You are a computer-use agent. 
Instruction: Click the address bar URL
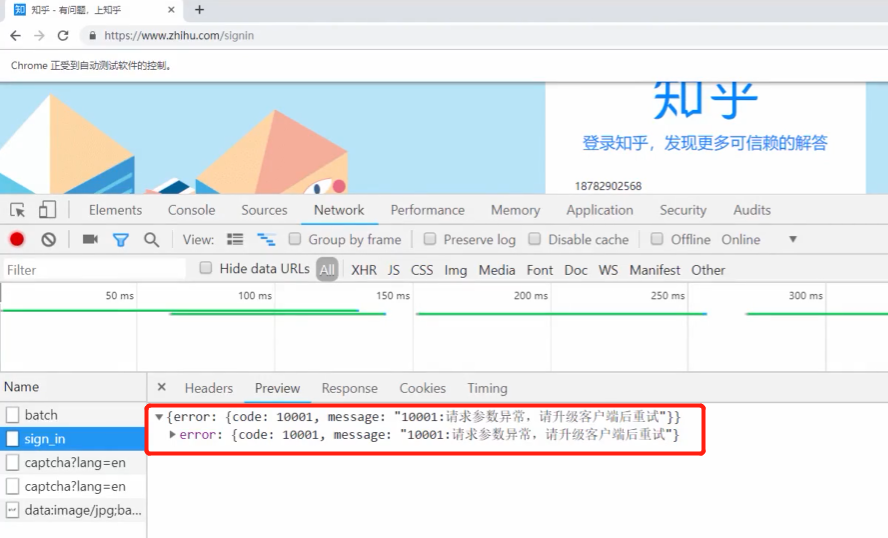coord(179,36)
